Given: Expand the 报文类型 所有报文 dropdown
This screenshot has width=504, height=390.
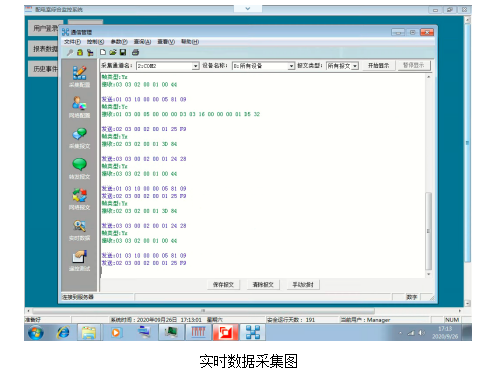Looking at the screenshot, I should (x=355, y=66).
